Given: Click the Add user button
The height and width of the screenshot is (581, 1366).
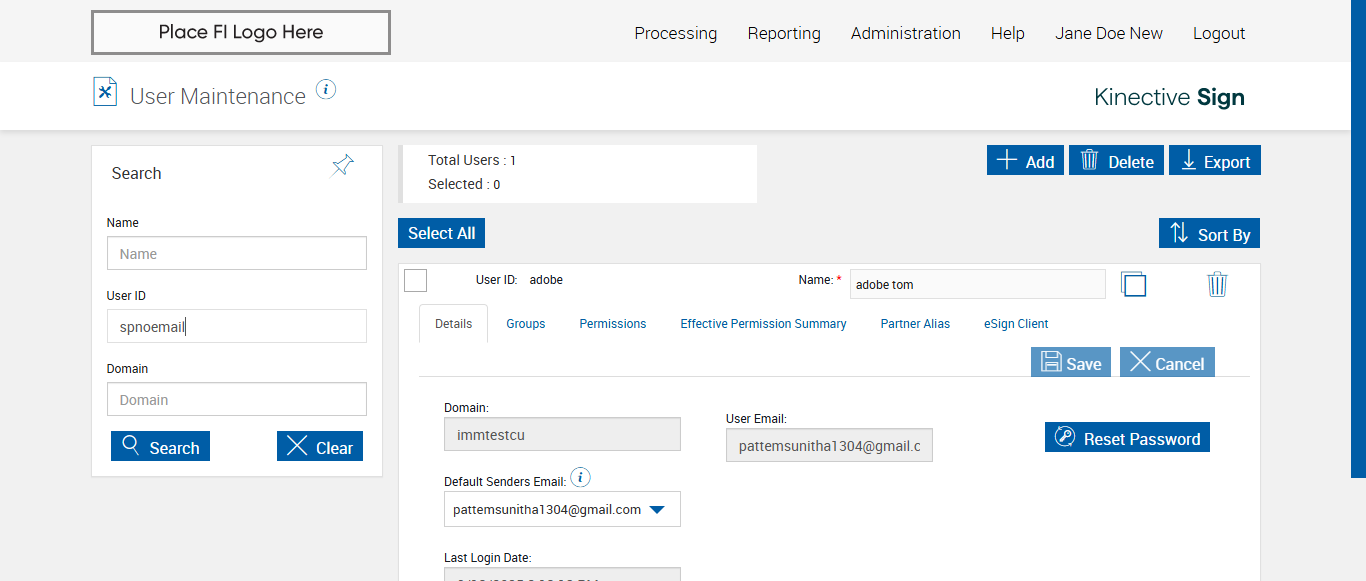Looking at the screenshot, I should coord(1025,161).
